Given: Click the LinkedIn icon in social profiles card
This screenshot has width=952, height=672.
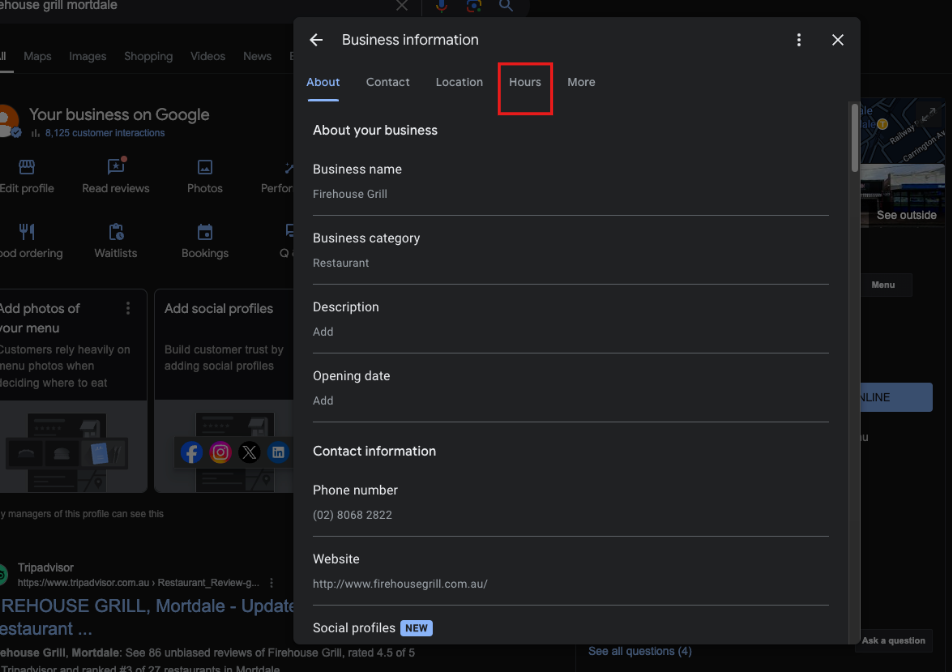Looking at the screenshot, I should point(278,452).
